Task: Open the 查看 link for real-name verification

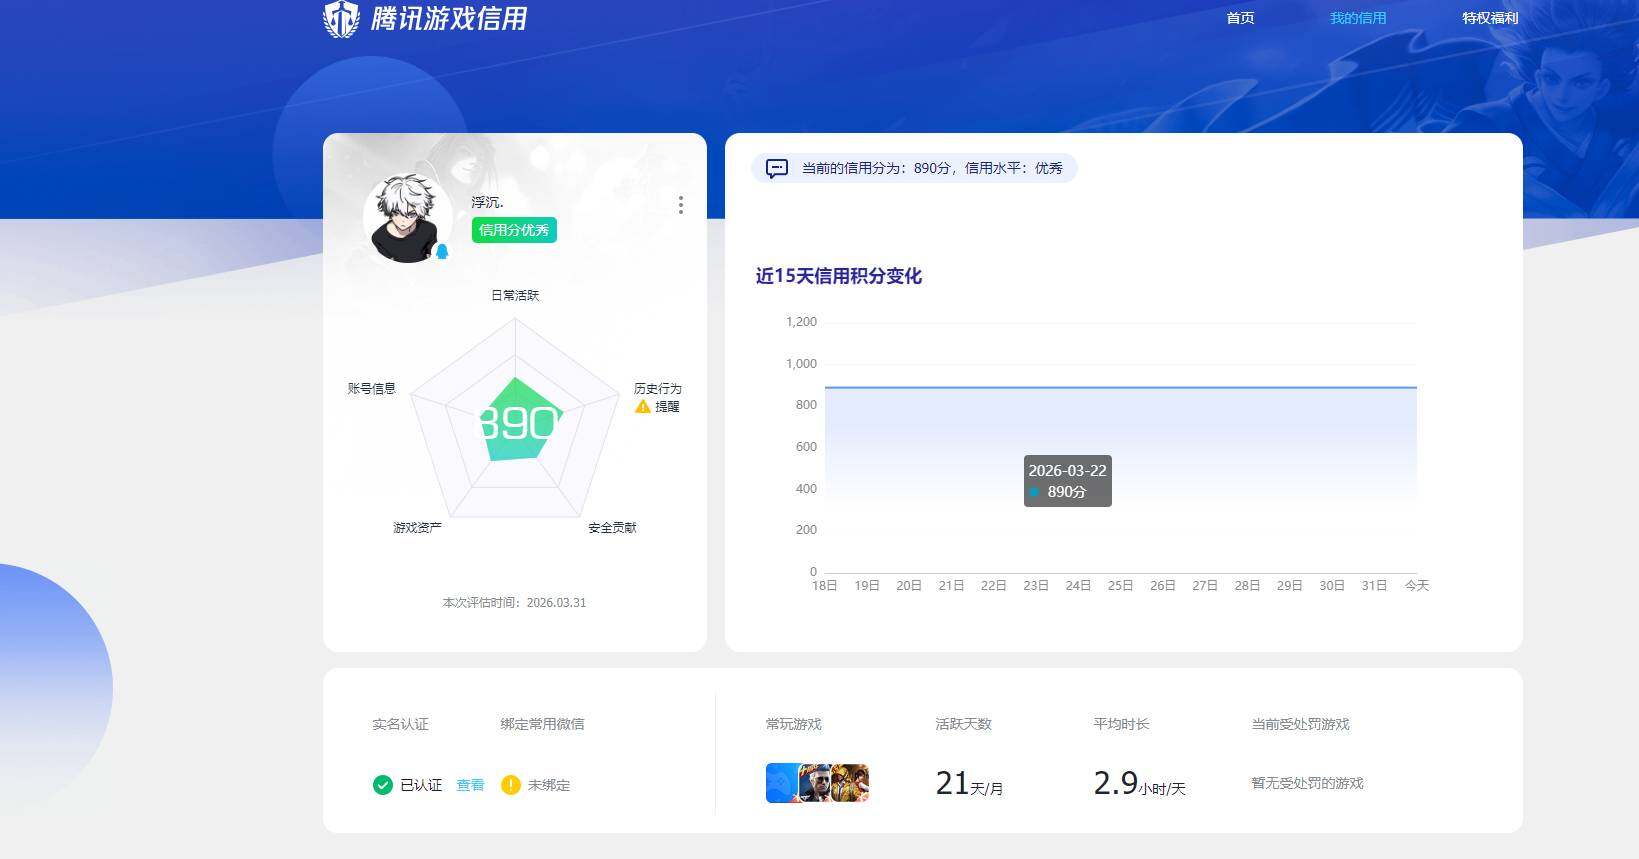Action: click(x=470, y=785)
